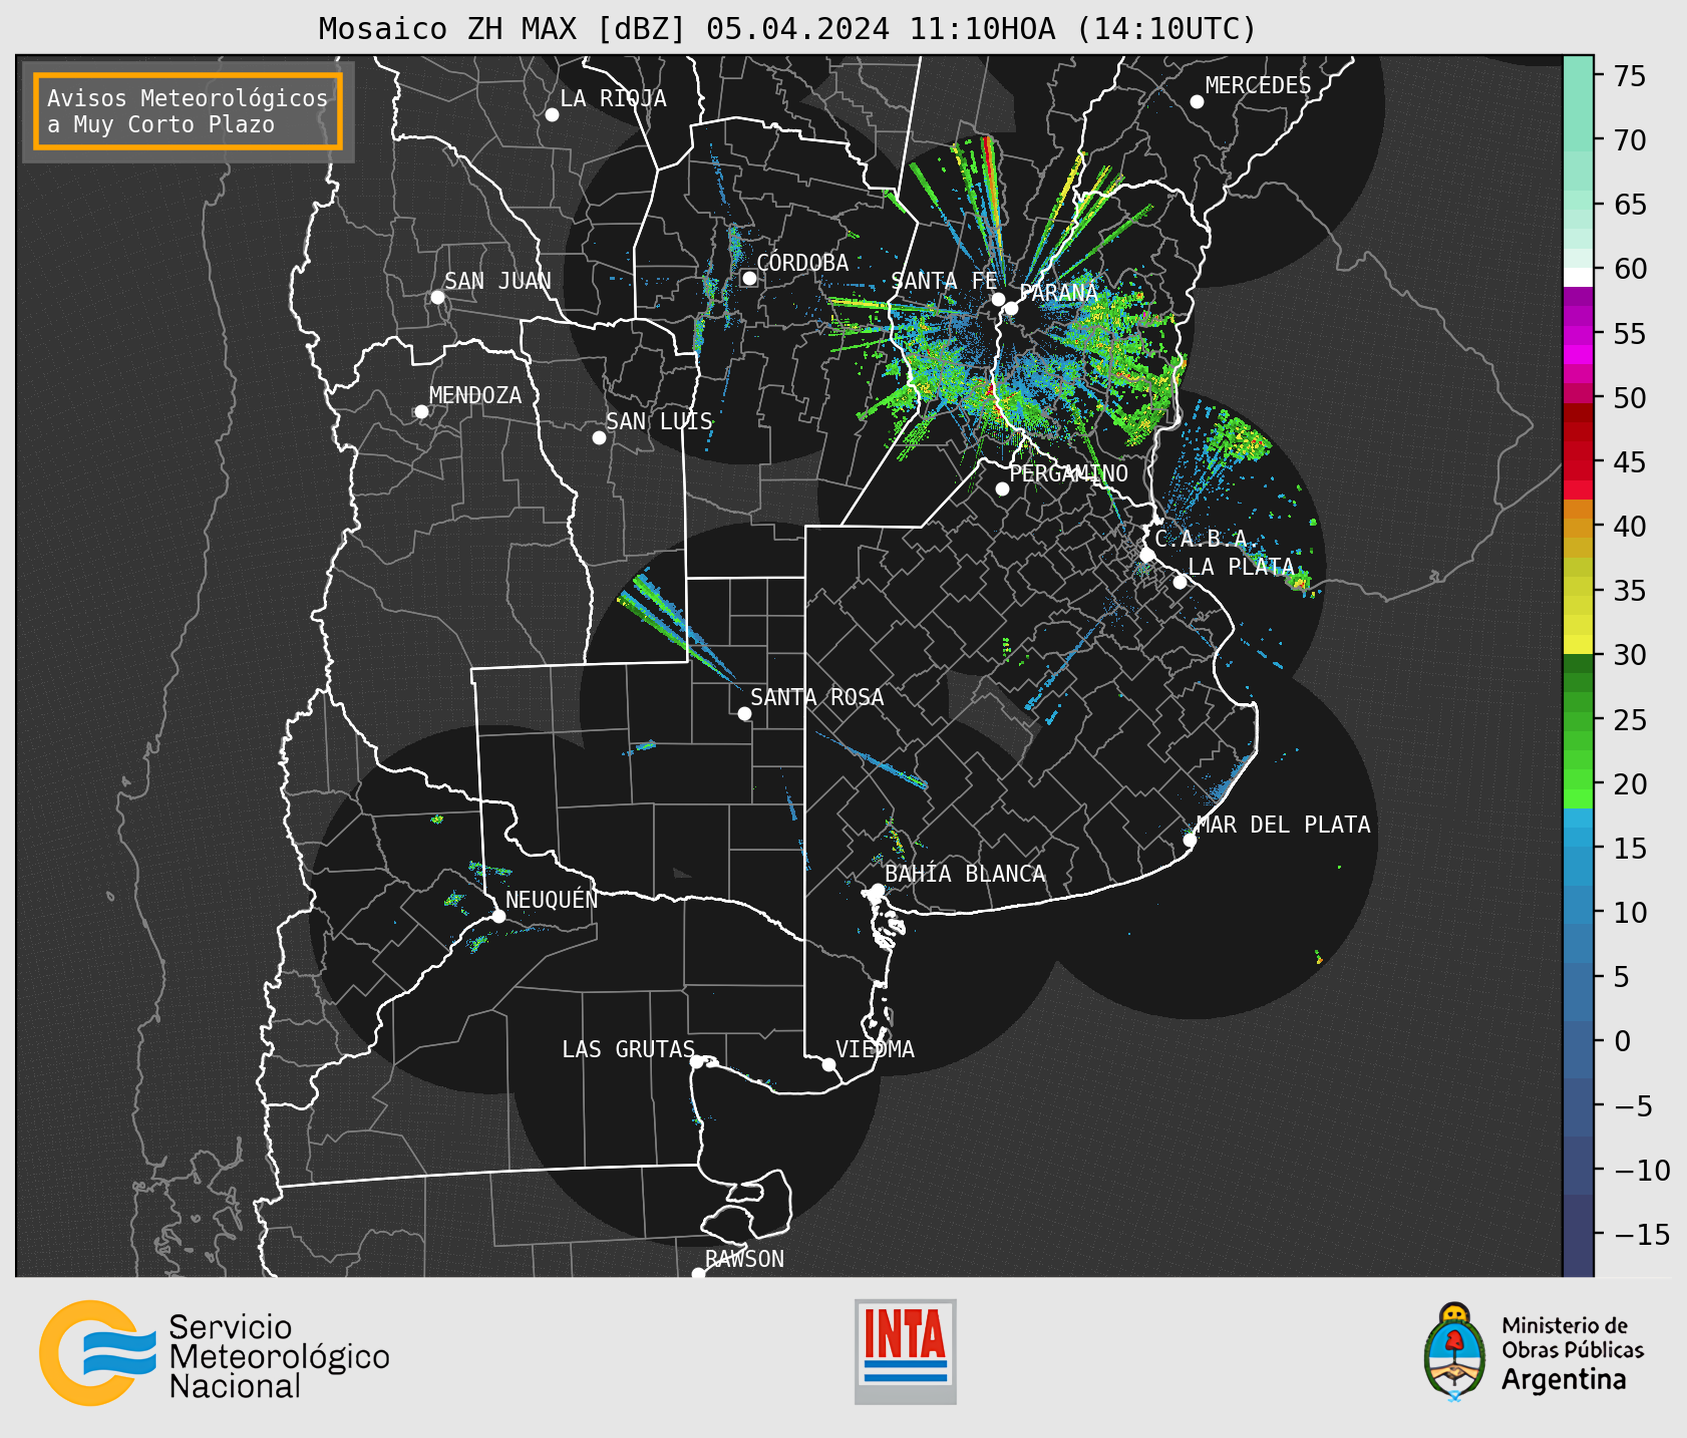Click the LA PLATA city marker
Viewport: 1687px width, 1438px height.
point(1180,582)
